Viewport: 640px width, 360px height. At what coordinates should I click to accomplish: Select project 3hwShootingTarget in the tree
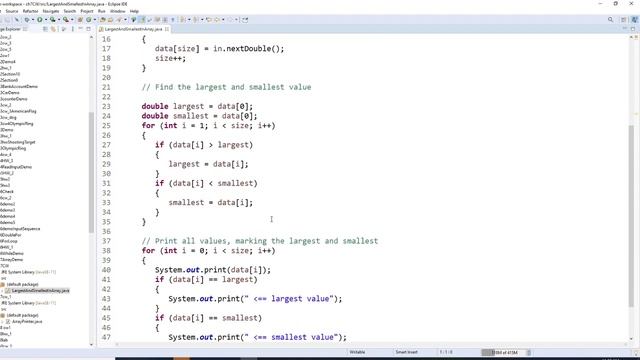coord(18,142)
